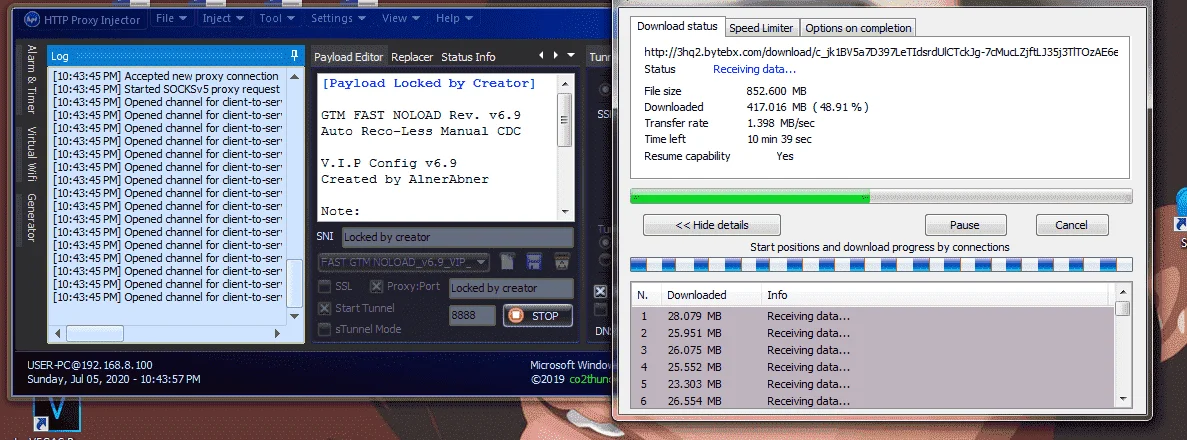Screen dimensions: 1187x440
Task: Switch to the Status Info tab
Action: [469, 57]
